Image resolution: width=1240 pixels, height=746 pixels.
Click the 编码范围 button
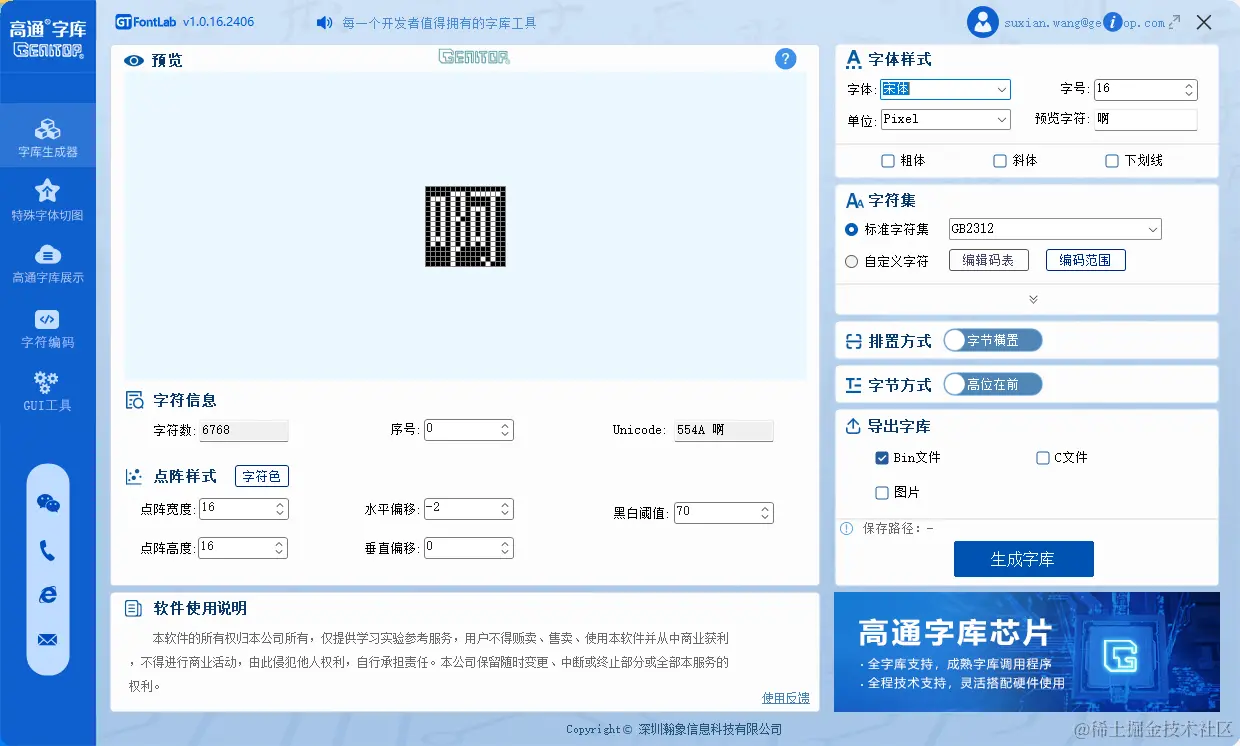tap(1085, 260)
